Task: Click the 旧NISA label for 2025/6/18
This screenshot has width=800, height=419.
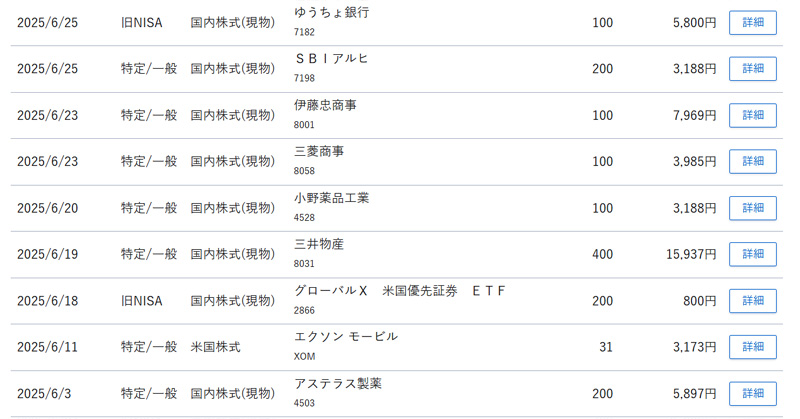Action: (141, 301)
